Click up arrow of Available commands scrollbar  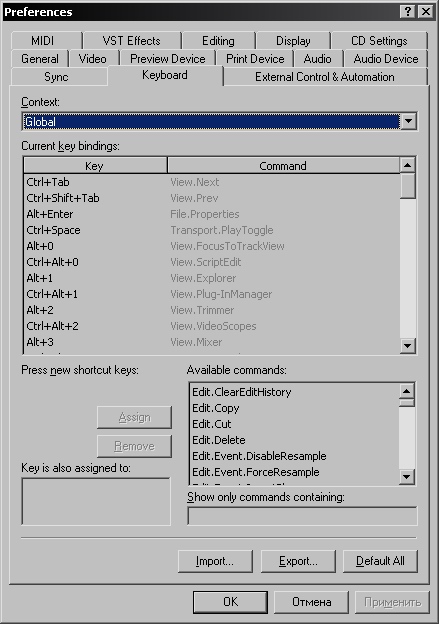click(406, 391)
